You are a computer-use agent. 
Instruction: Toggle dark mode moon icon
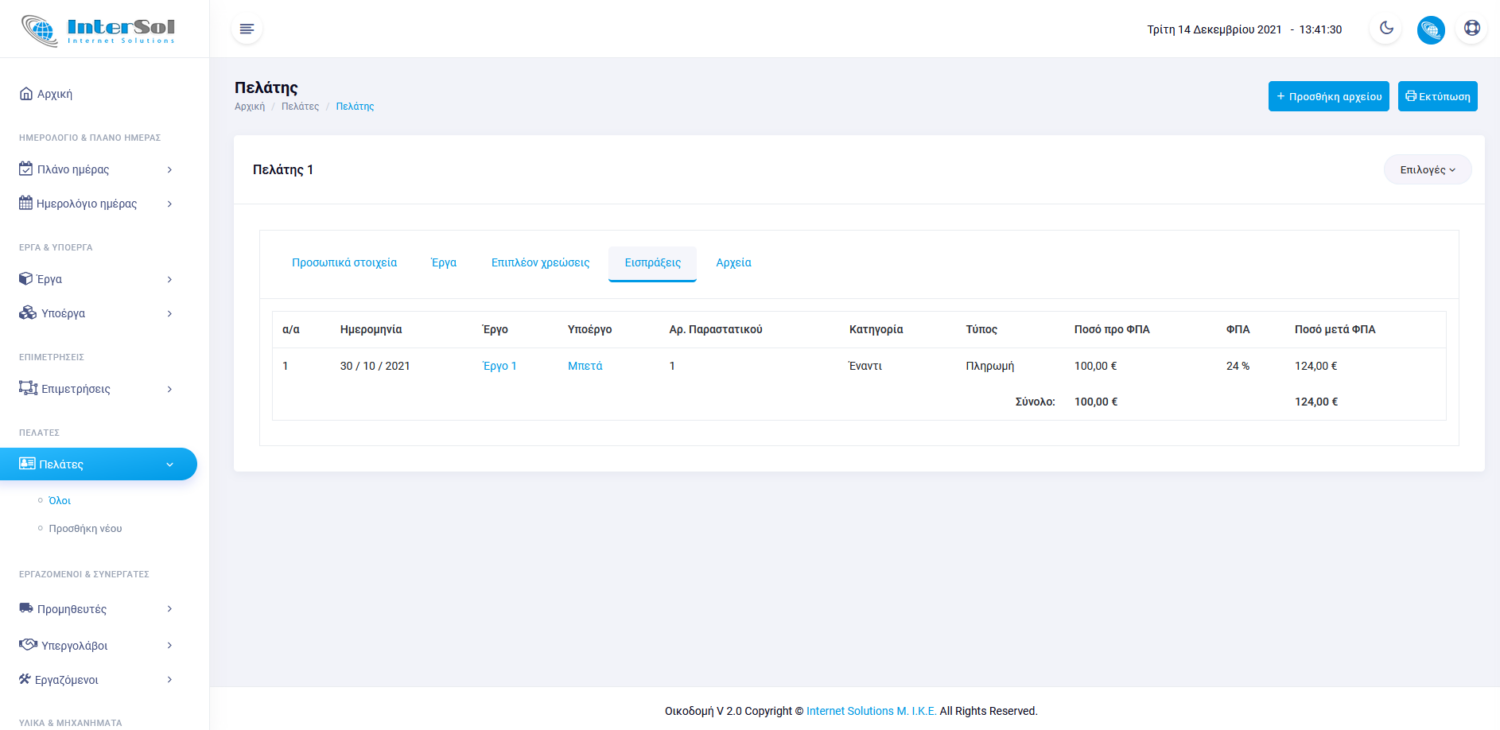click(1386, 29)
